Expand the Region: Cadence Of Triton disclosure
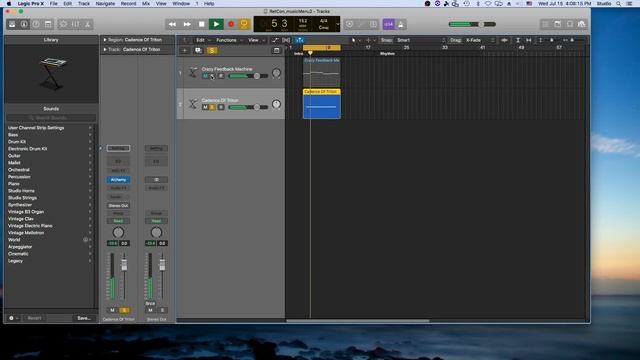This screenshot has width=640, height=360. [105, 40]
